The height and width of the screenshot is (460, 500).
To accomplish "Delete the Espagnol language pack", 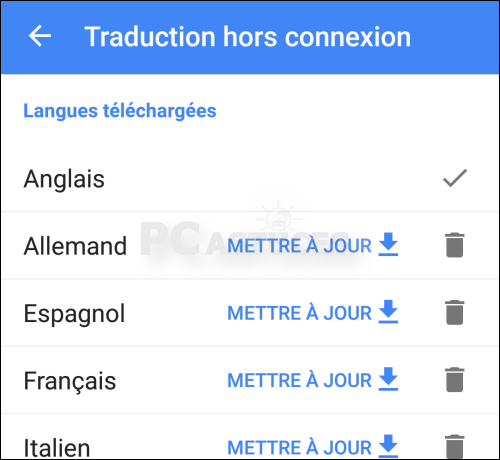I will point(455,312).
